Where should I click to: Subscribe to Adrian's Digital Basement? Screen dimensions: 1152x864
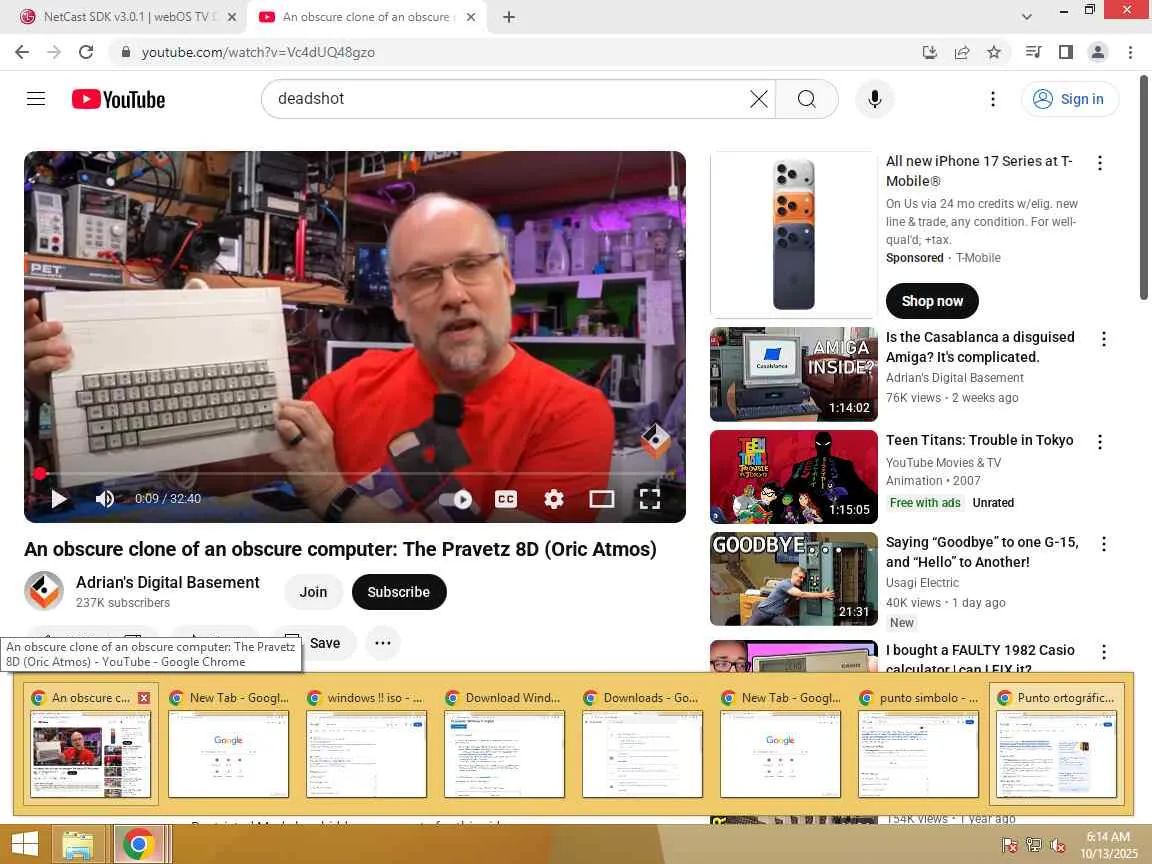(399, 592)
